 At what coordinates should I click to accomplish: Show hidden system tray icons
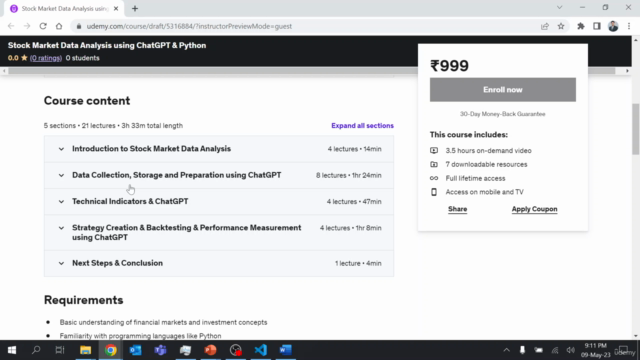coord(507,350)
